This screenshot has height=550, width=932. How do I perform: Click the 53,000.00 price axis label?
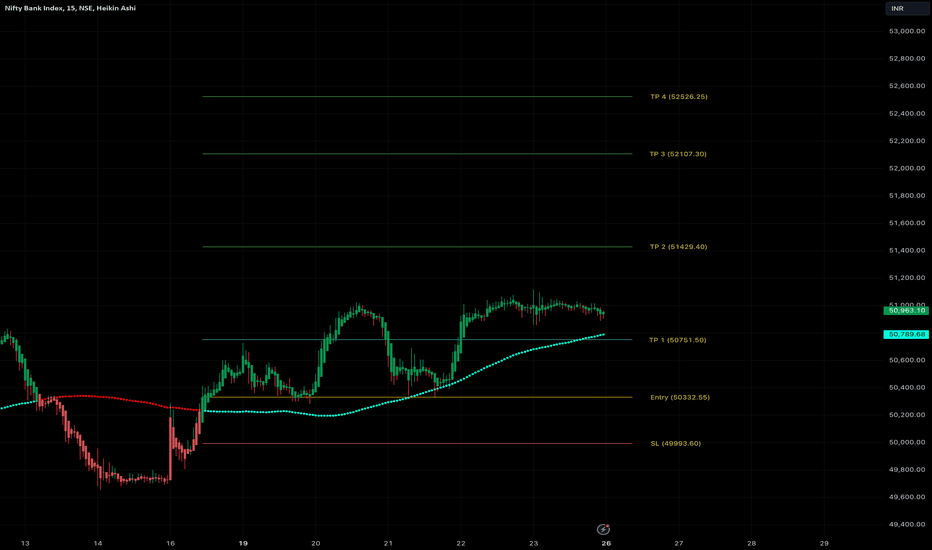(907, 31)
